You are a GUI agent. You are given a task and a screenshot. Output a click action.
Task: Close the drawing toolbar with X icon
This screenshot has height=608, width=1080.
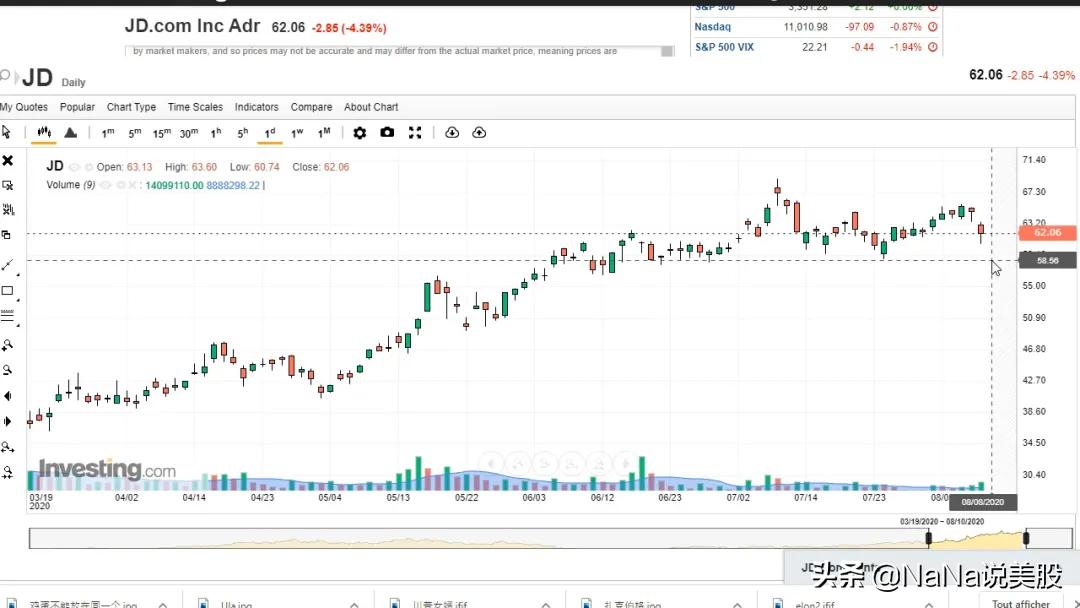[x=8, y=160]
